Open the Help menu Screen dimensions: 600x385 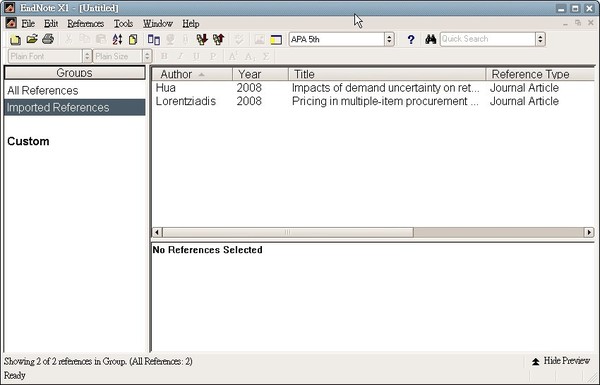pyautogui.click(x=191, y=24)
